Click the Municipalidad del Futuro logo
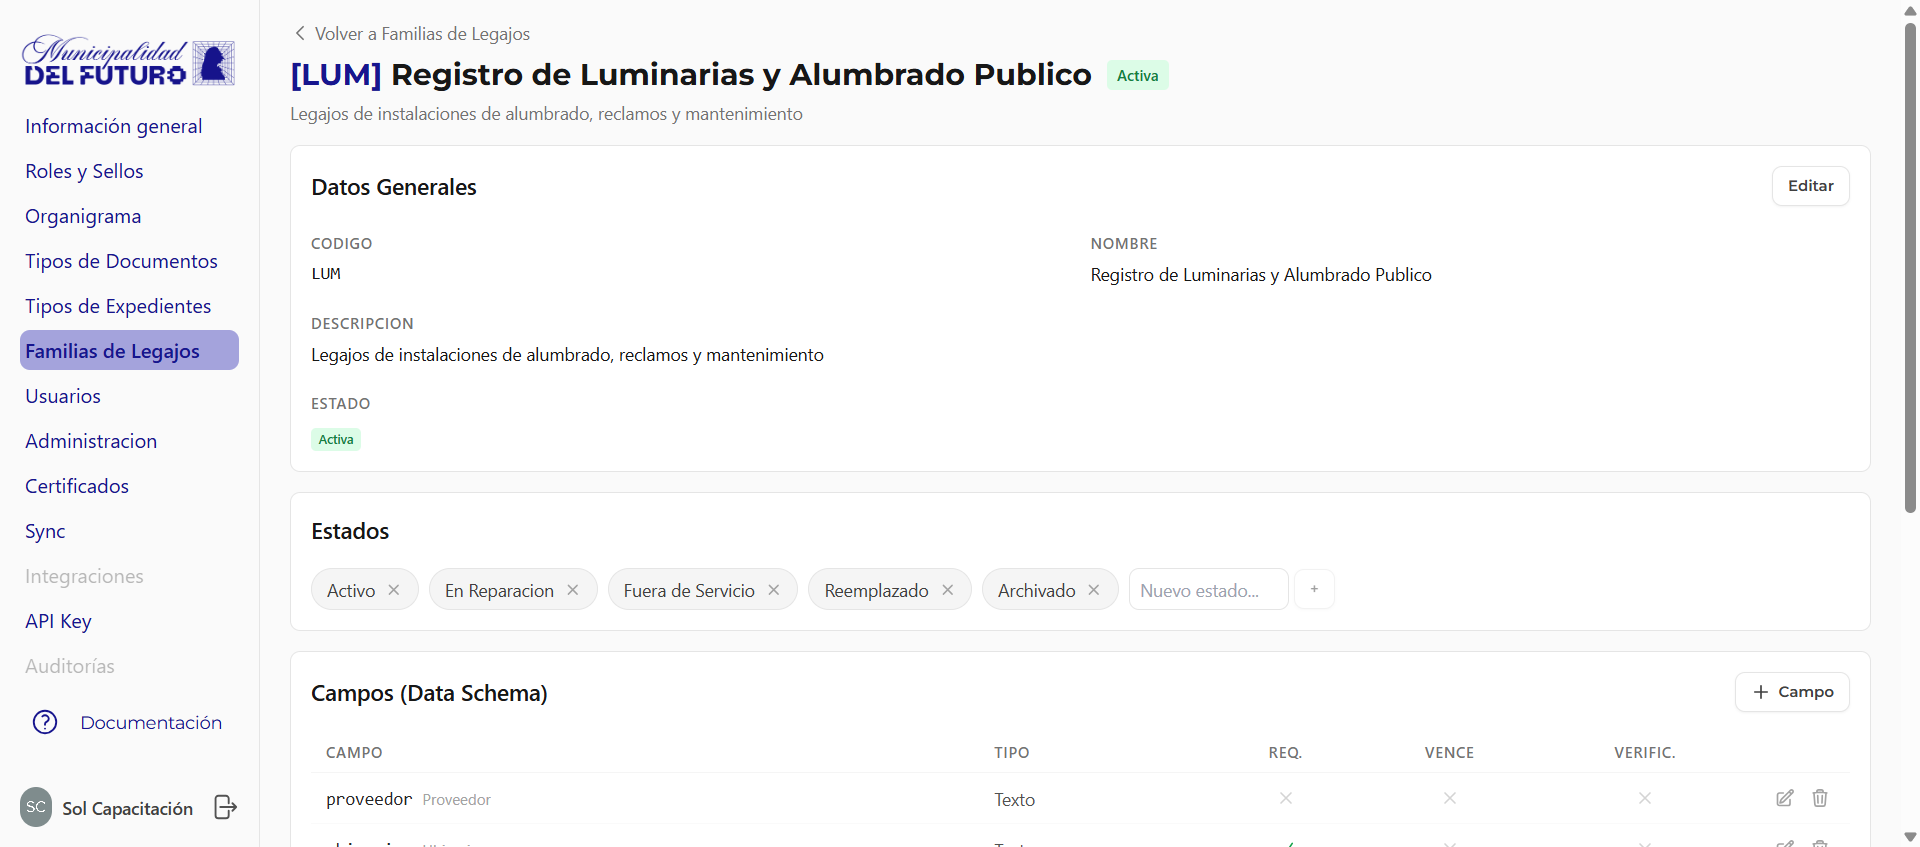The width and height of the screenshot is (1920, 847). click(129, 62)
